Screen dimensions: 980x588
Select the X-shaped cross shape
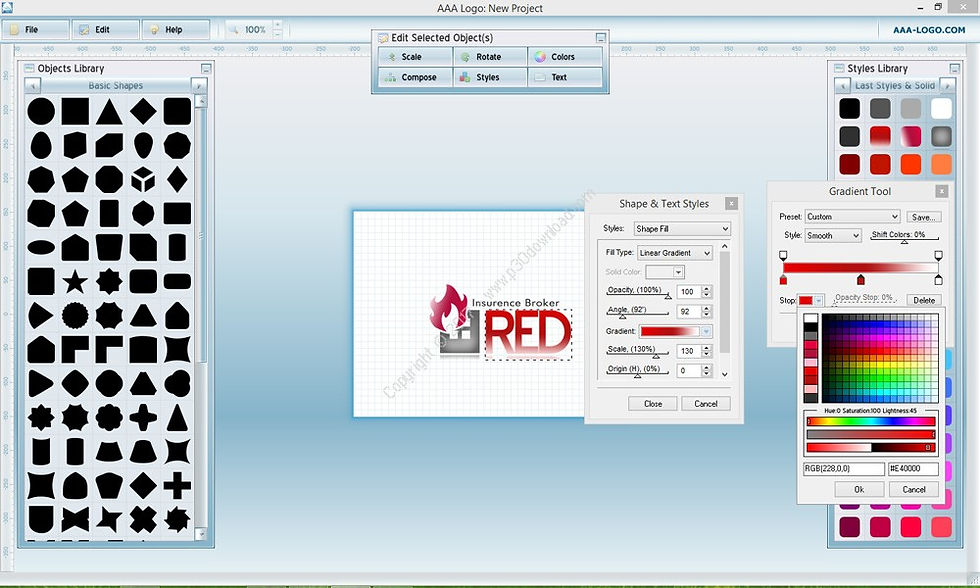pyautogui.click(x=143, y=519)
